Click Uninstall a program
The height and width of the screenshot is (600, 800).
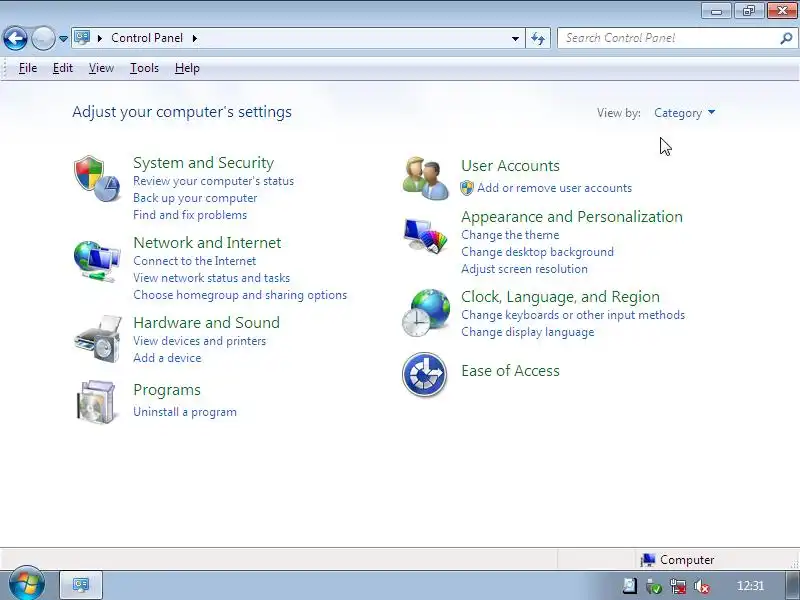click(185, 412)
